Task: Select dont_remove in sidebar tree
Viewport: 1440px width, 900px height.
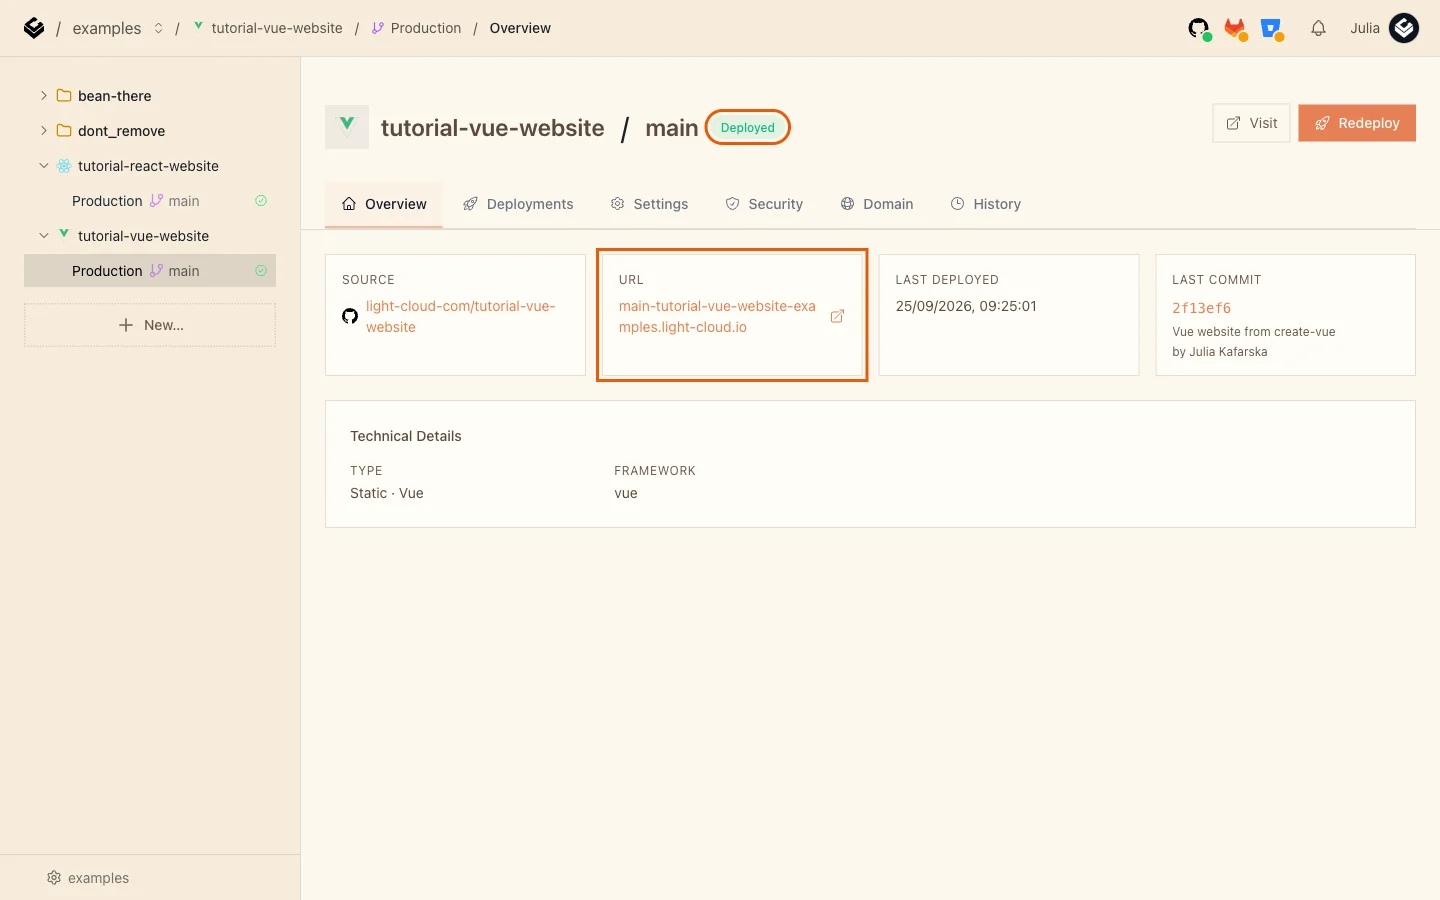Action: point(121,131)
